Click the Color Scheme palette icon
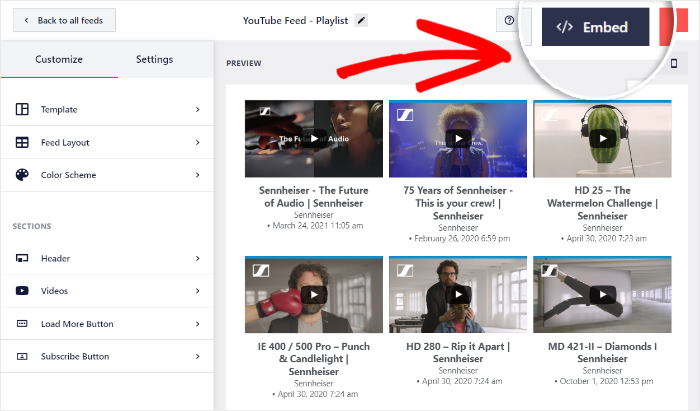700x411 pixels. [22, 175]
